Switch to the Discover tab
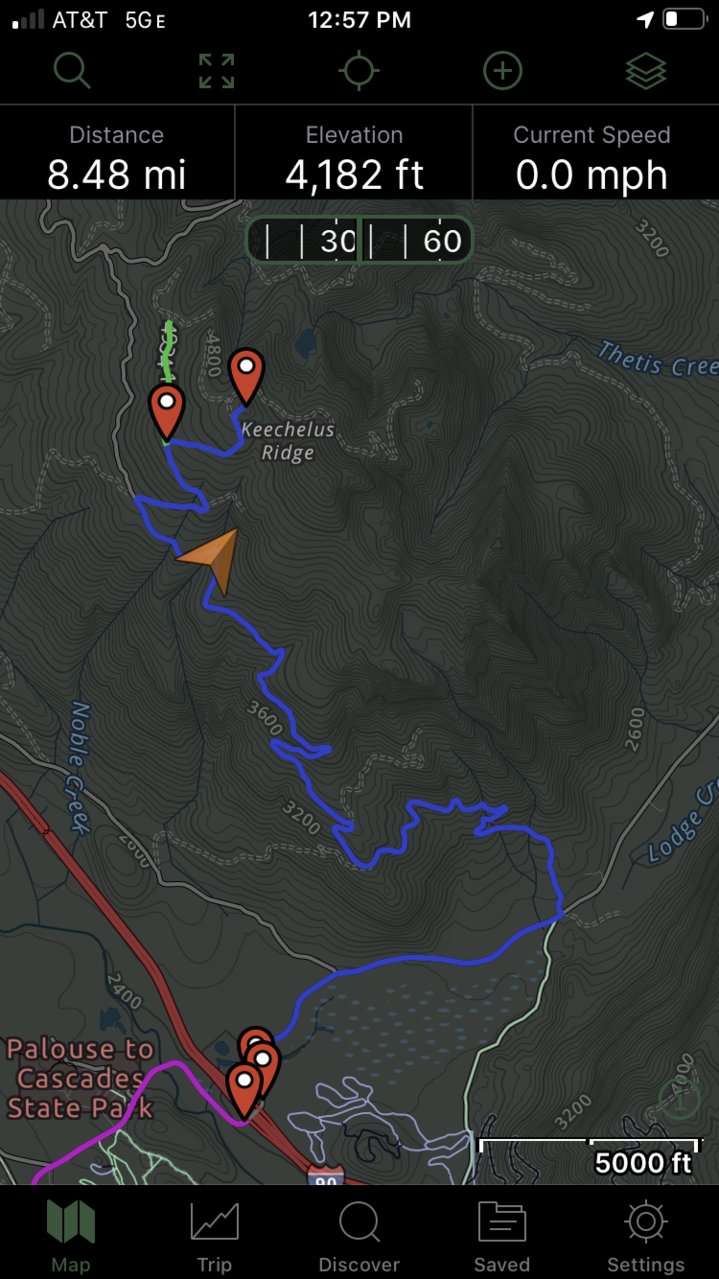The width and height of the screenshot is (719, 1279). click(358, 1236)
